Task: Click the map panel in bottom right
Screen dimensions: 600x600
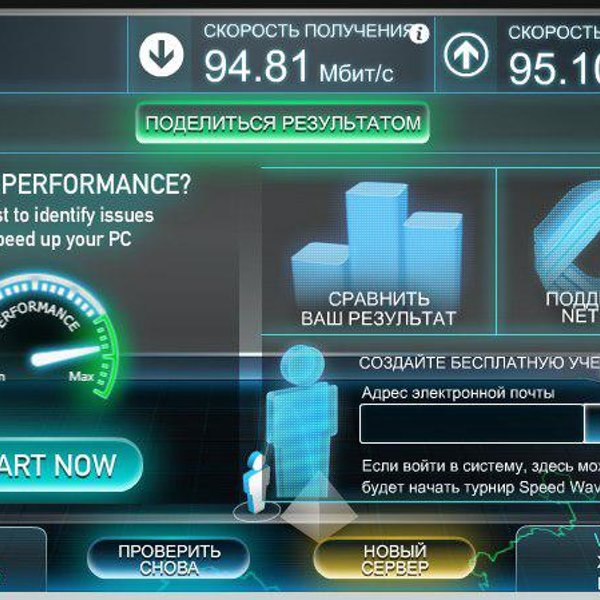Action: [x=558, y=559]
